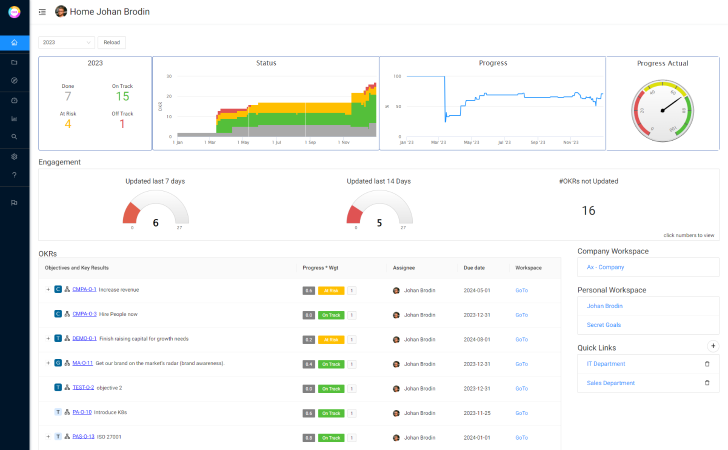Expand the MA-O-11 brand awareness objective

point(47,363)
